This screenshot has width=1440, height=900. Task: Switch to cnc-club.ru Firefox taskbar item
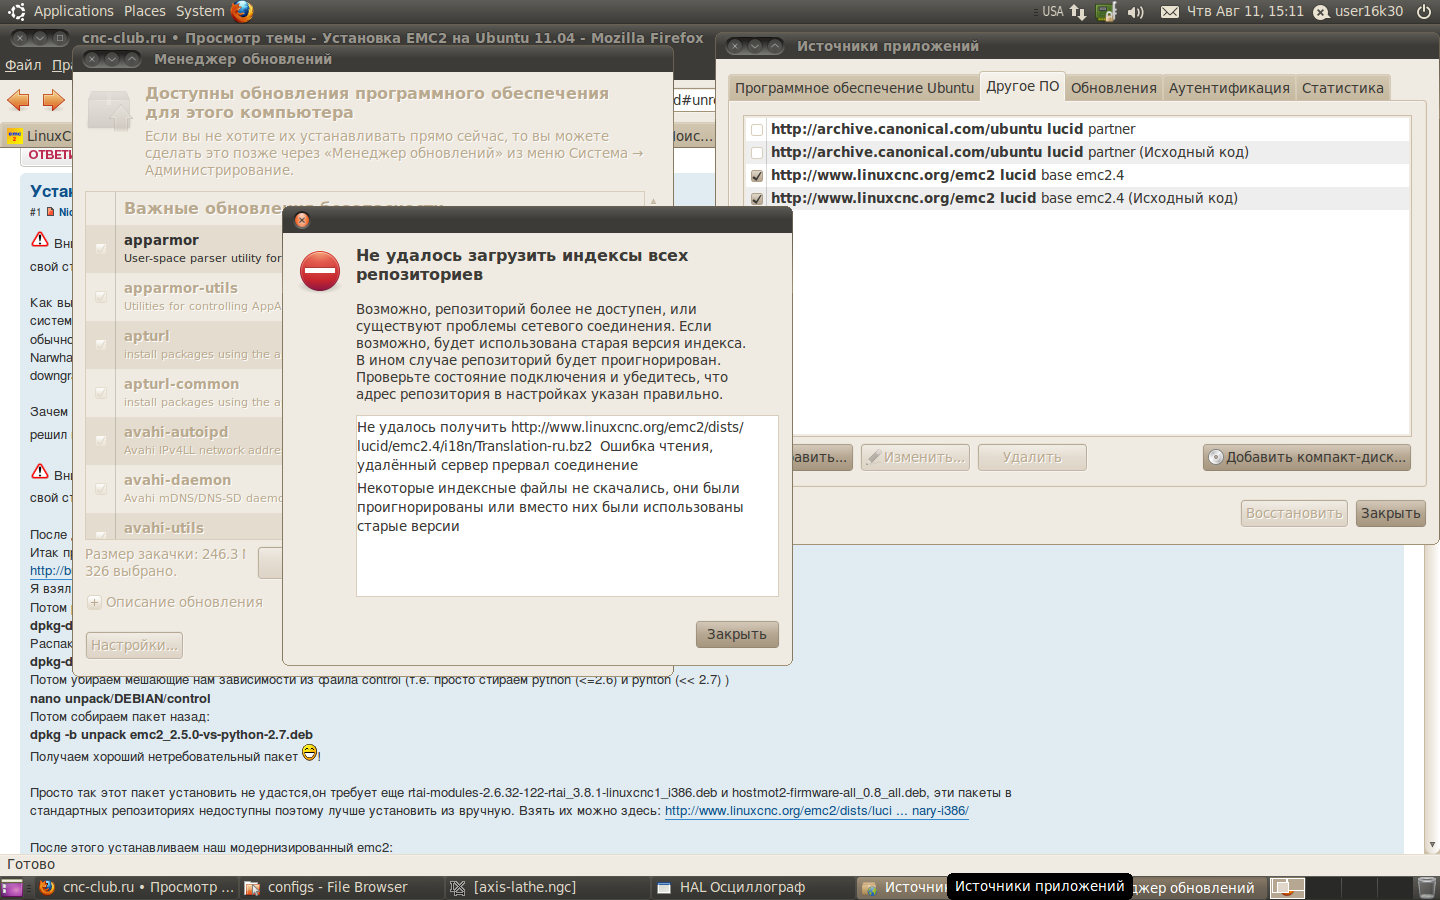[137, 887]
